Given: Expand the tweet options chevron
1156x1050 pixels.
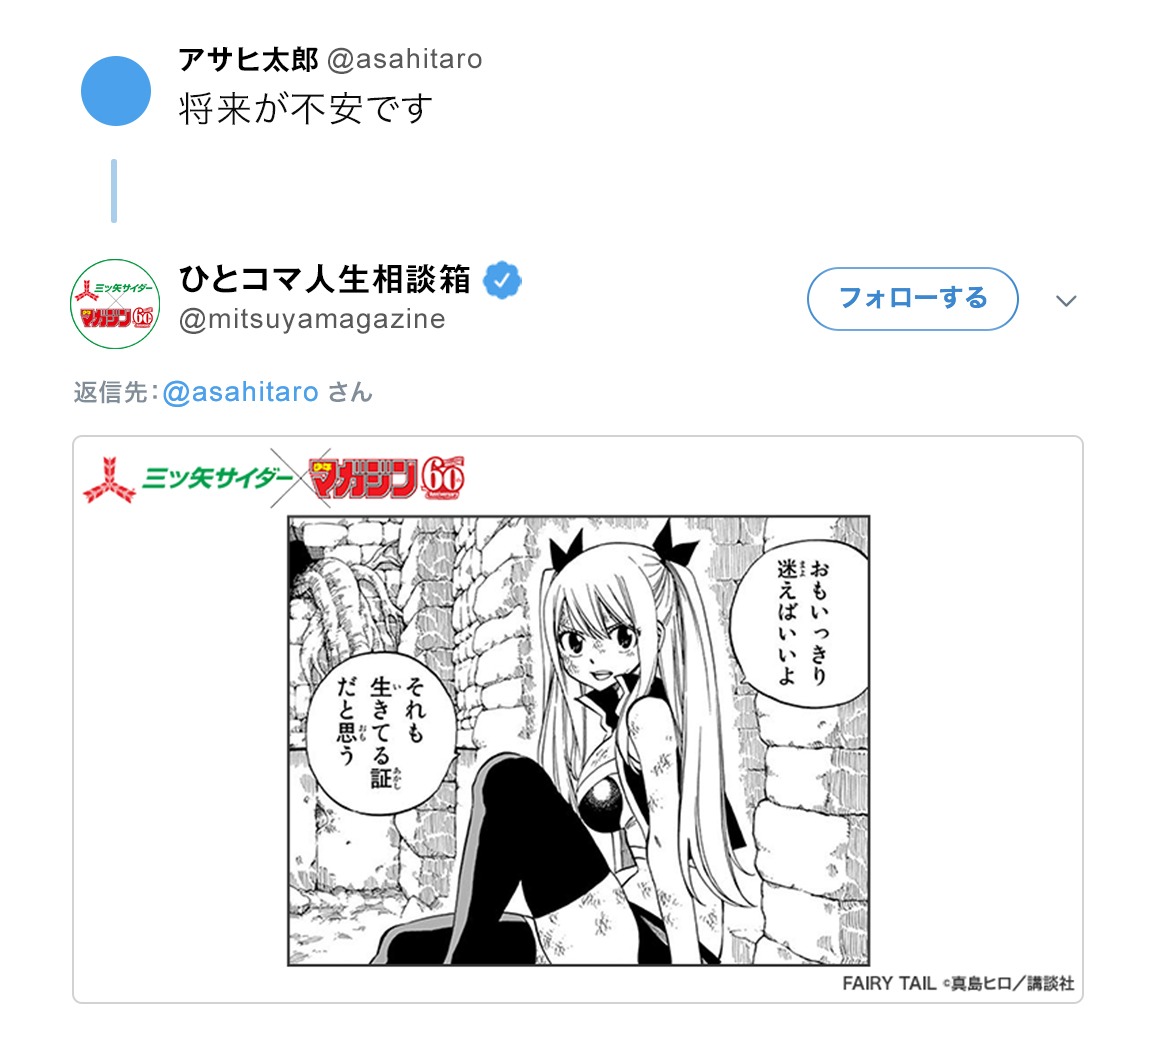Looking at the screenshot, I should tap(1066, 301).
